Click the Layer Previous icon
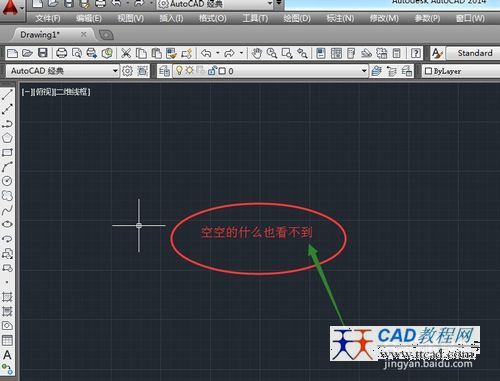This screenshot has height=381, width=500. coord(392,71)
